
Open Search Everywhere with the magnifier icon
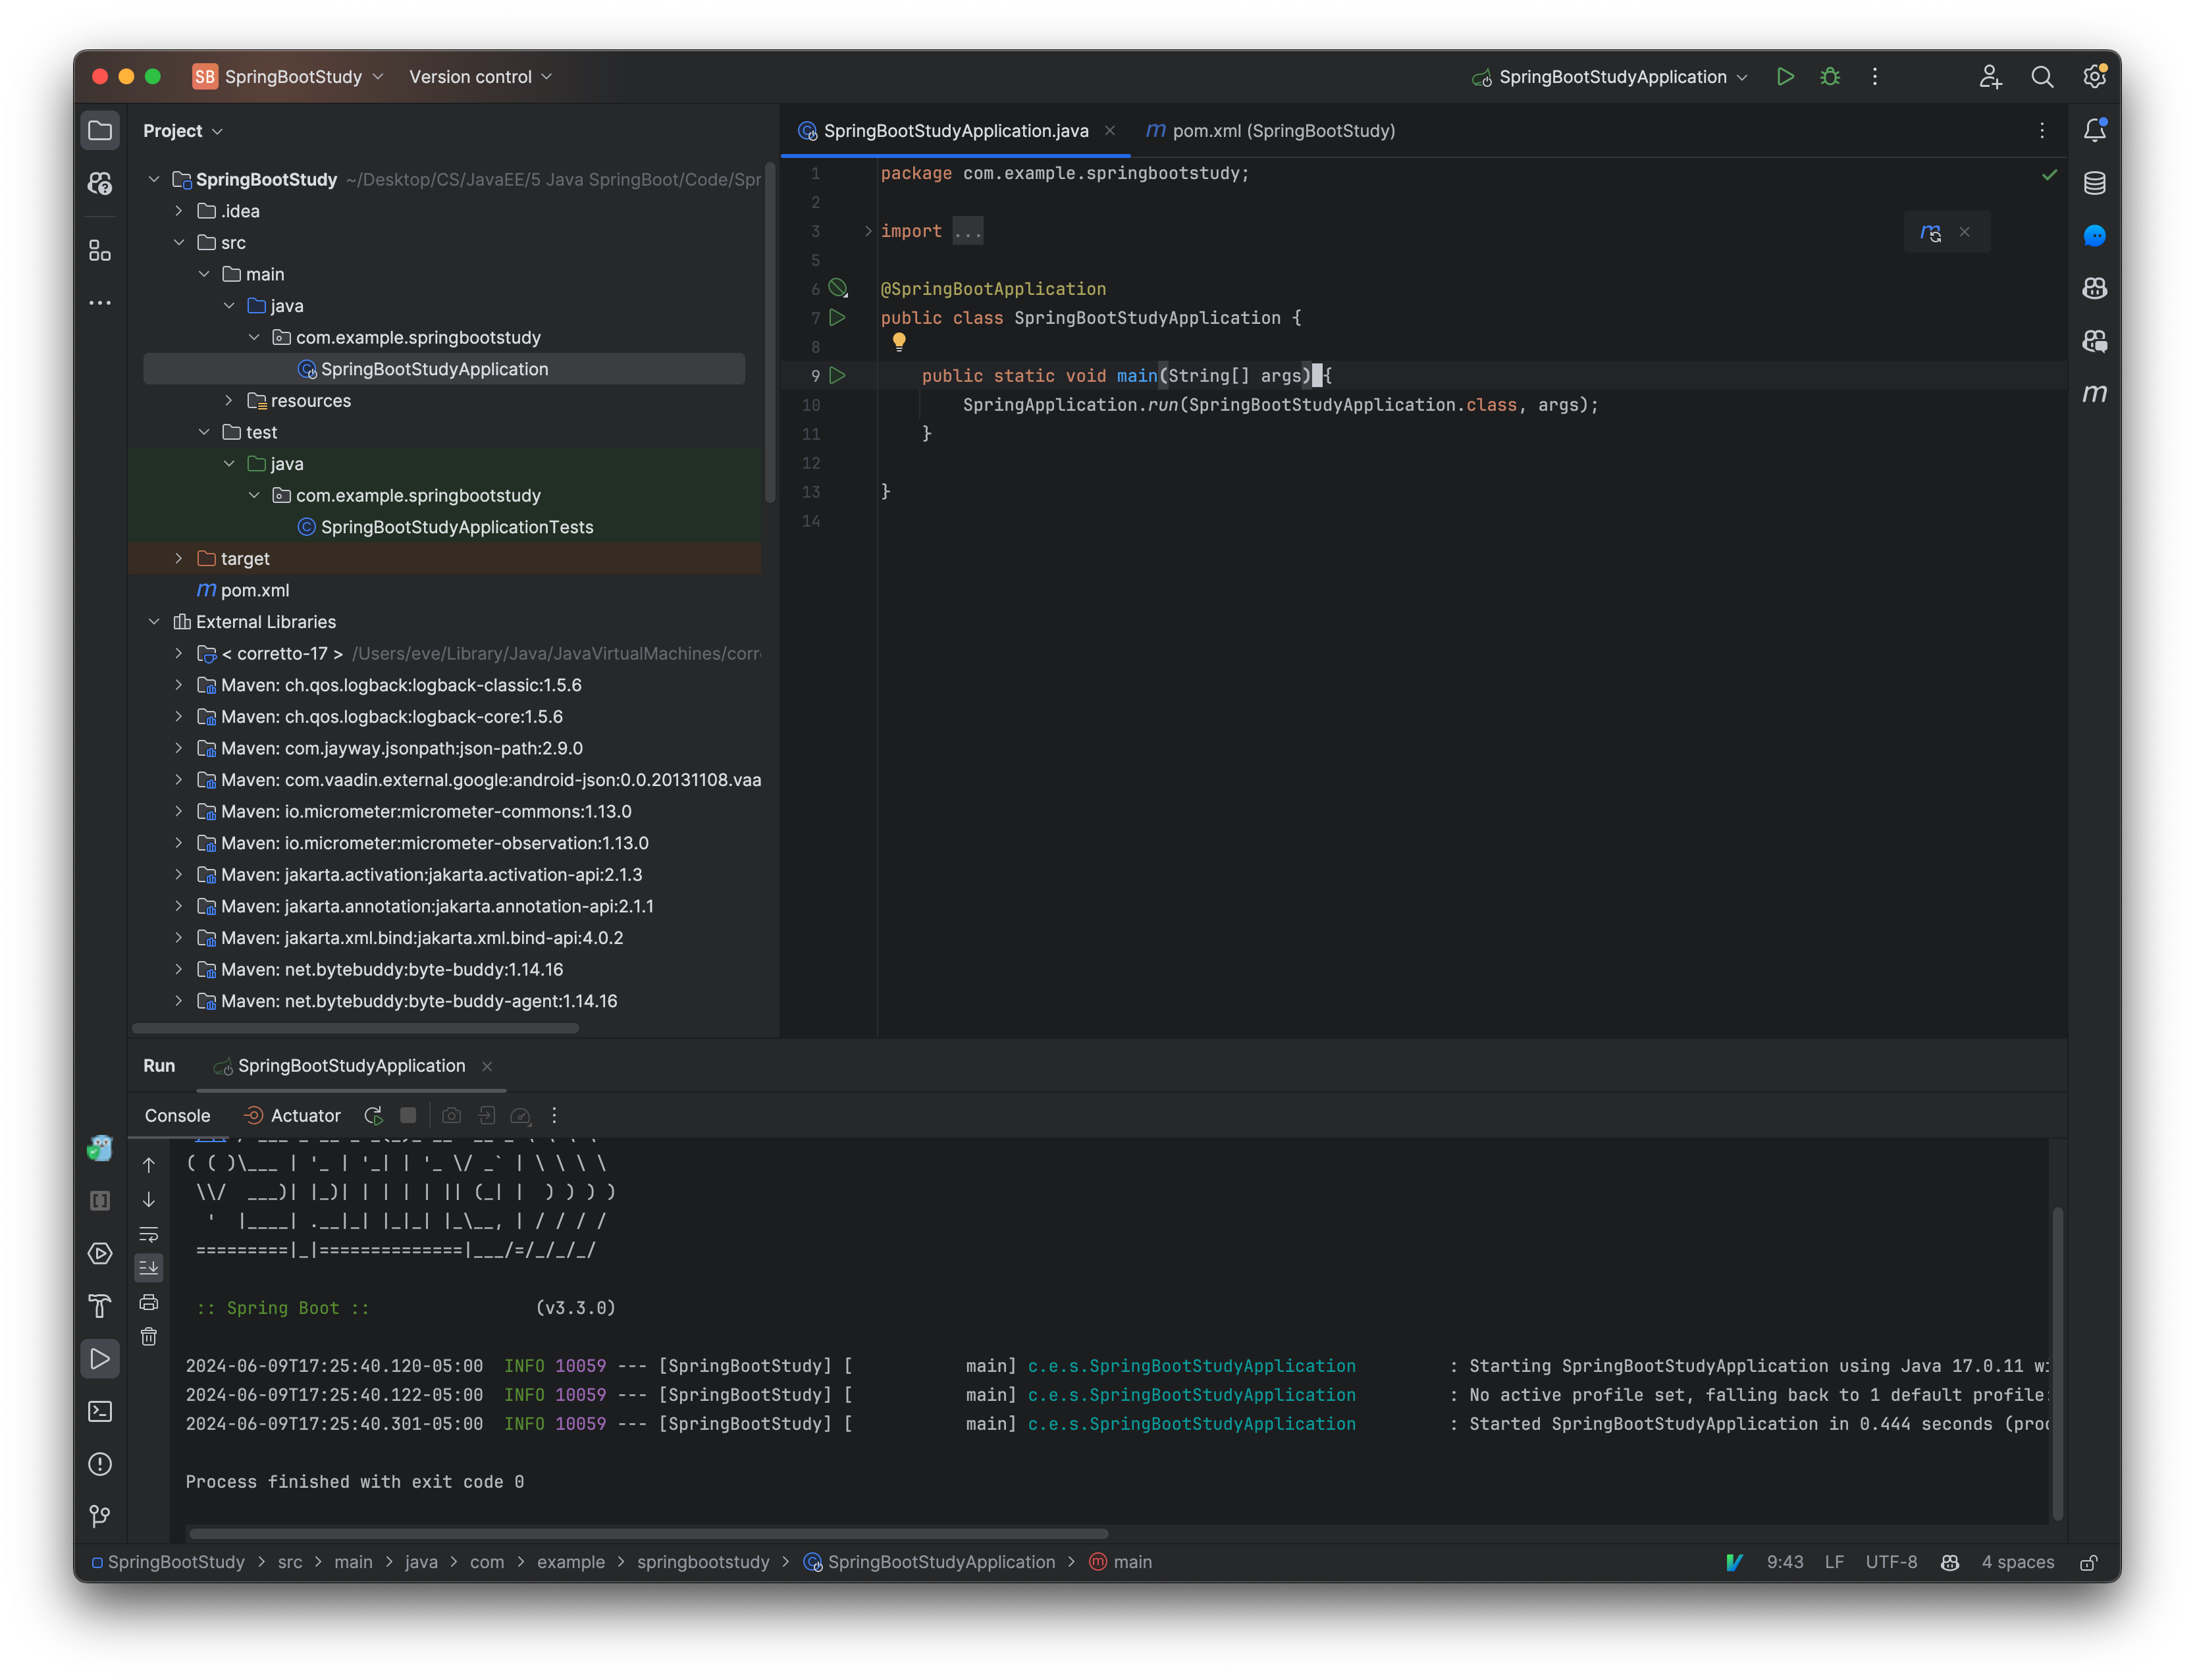2043,76
